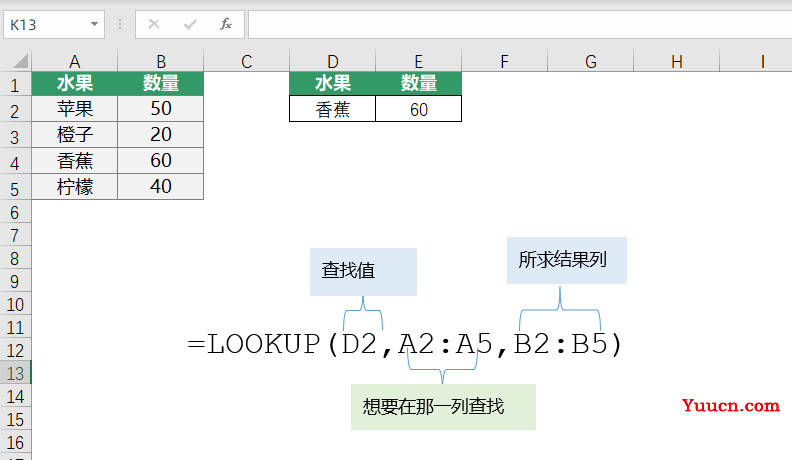This screenshot has width=792, height=460.
Task: Select row 7 header
Action: 15,235
